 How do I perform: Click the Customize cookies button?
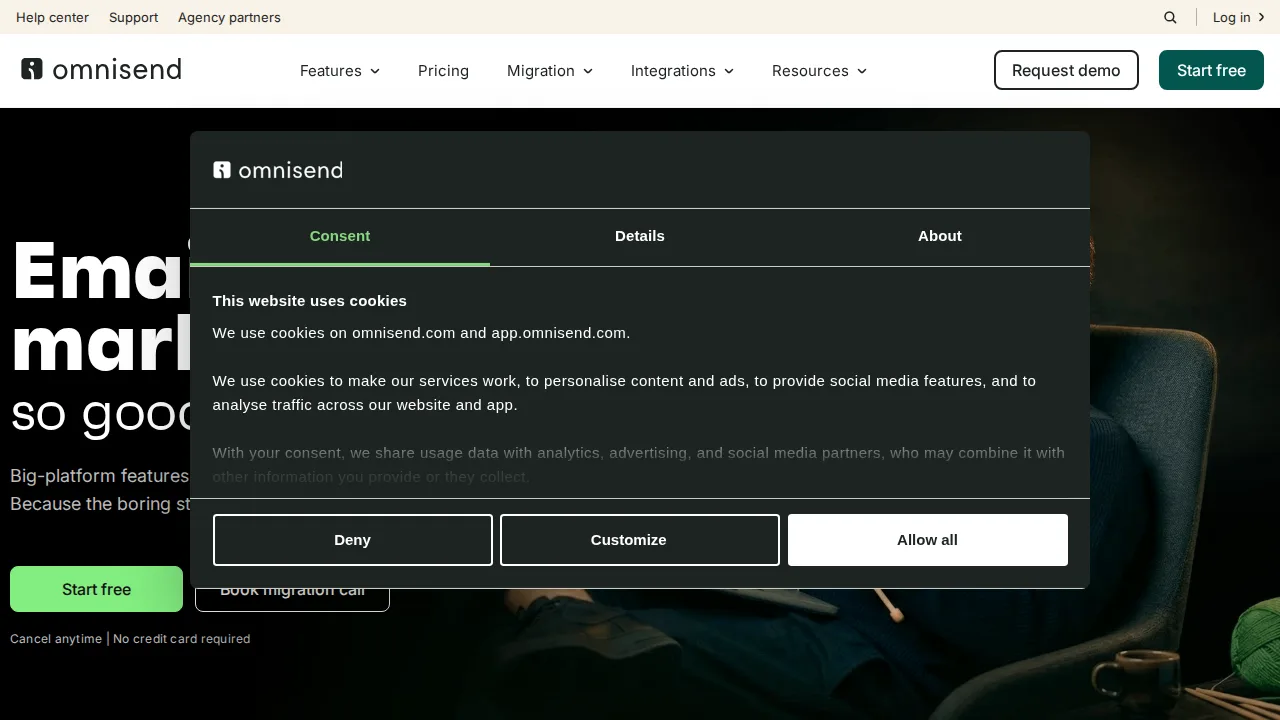640,540
